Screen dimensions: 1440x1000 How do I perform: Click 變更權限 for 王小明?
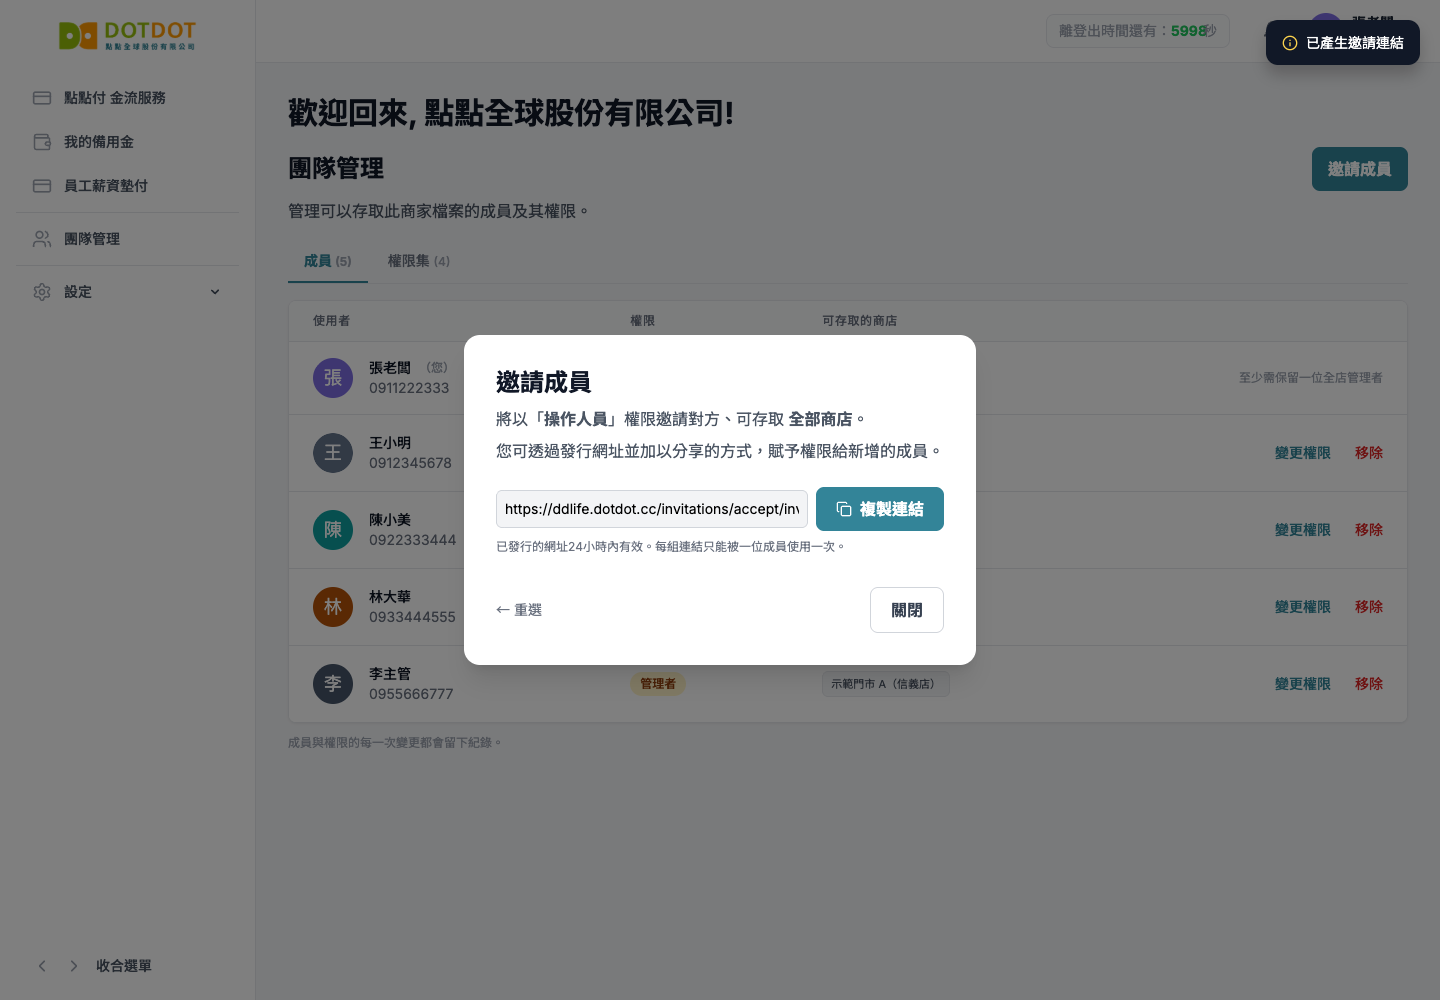pos(1303,453)
